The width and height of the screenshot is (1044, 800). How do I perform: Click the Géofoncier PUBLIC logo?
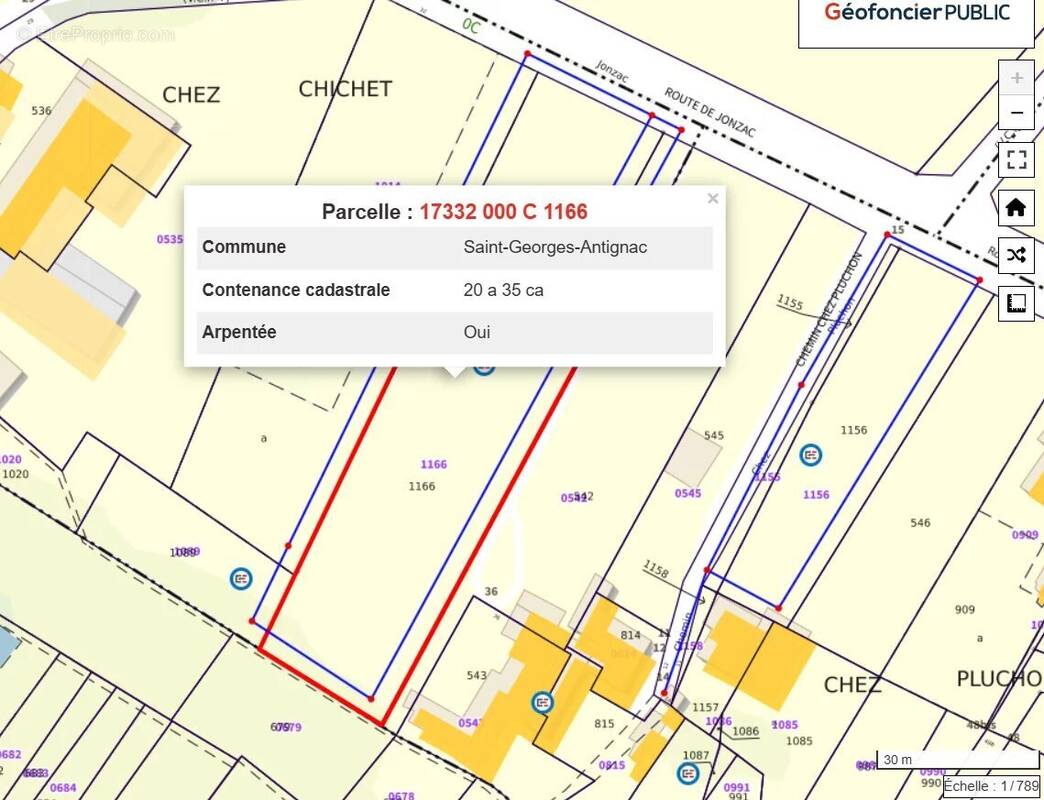[916, 13]
